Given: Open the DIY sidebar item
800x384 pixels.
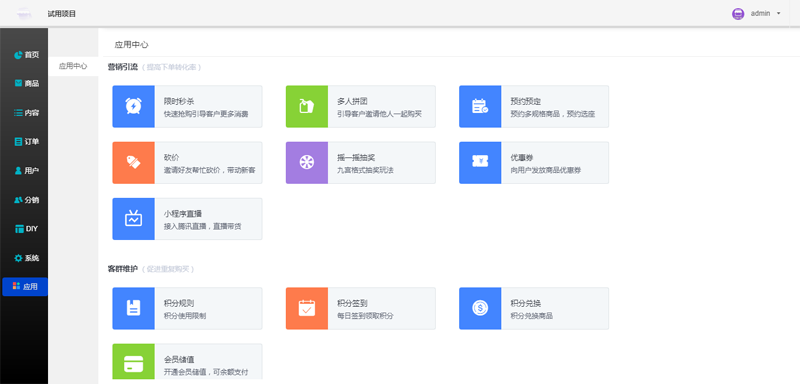Looking at the screenshot, I should coord(27,228).
